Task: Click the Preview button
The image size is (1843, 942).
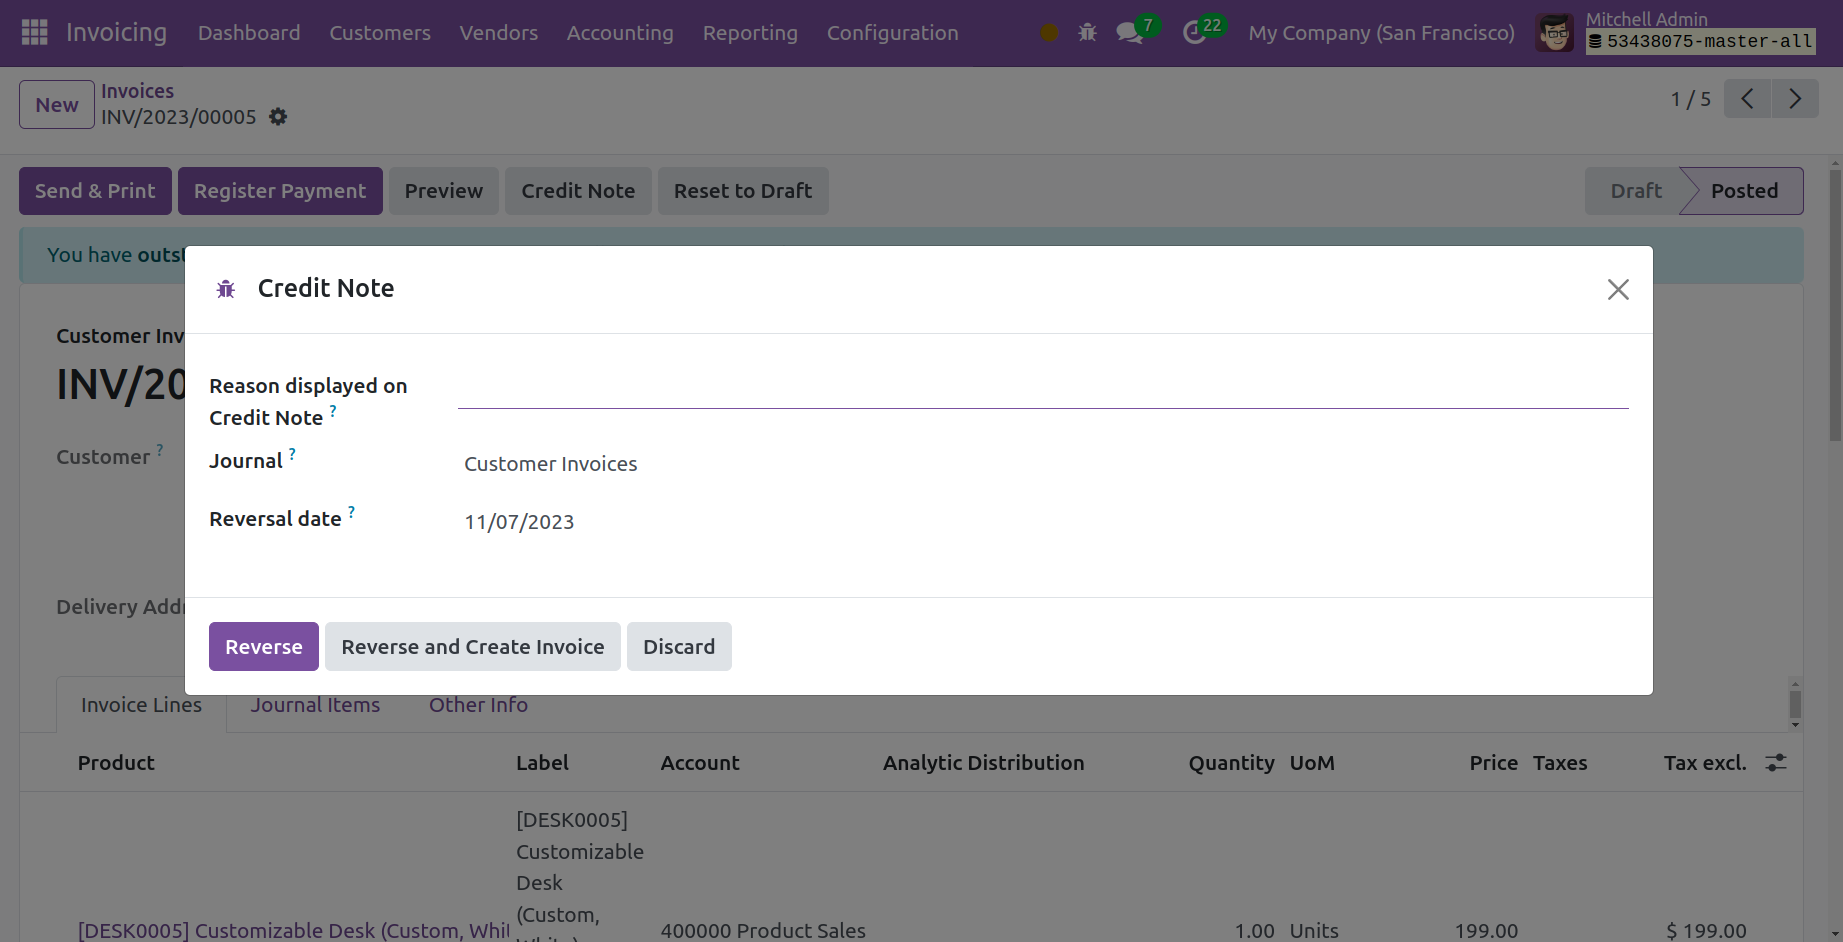Action: (444, 191)
